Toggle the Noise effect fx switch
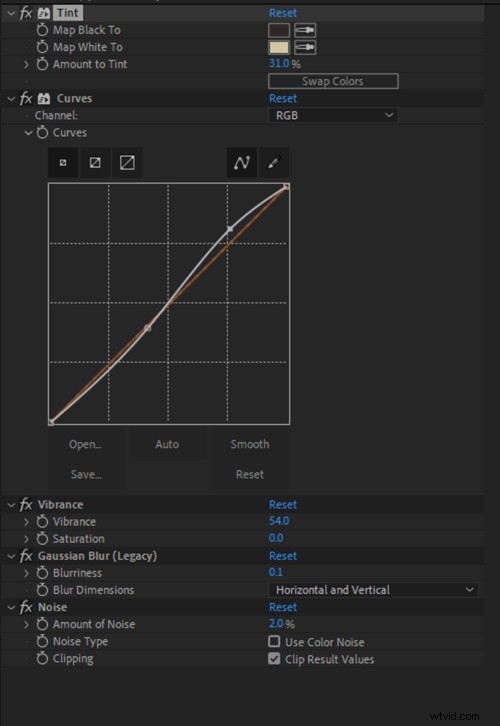 pyautogui.click(x=26, y=607)
